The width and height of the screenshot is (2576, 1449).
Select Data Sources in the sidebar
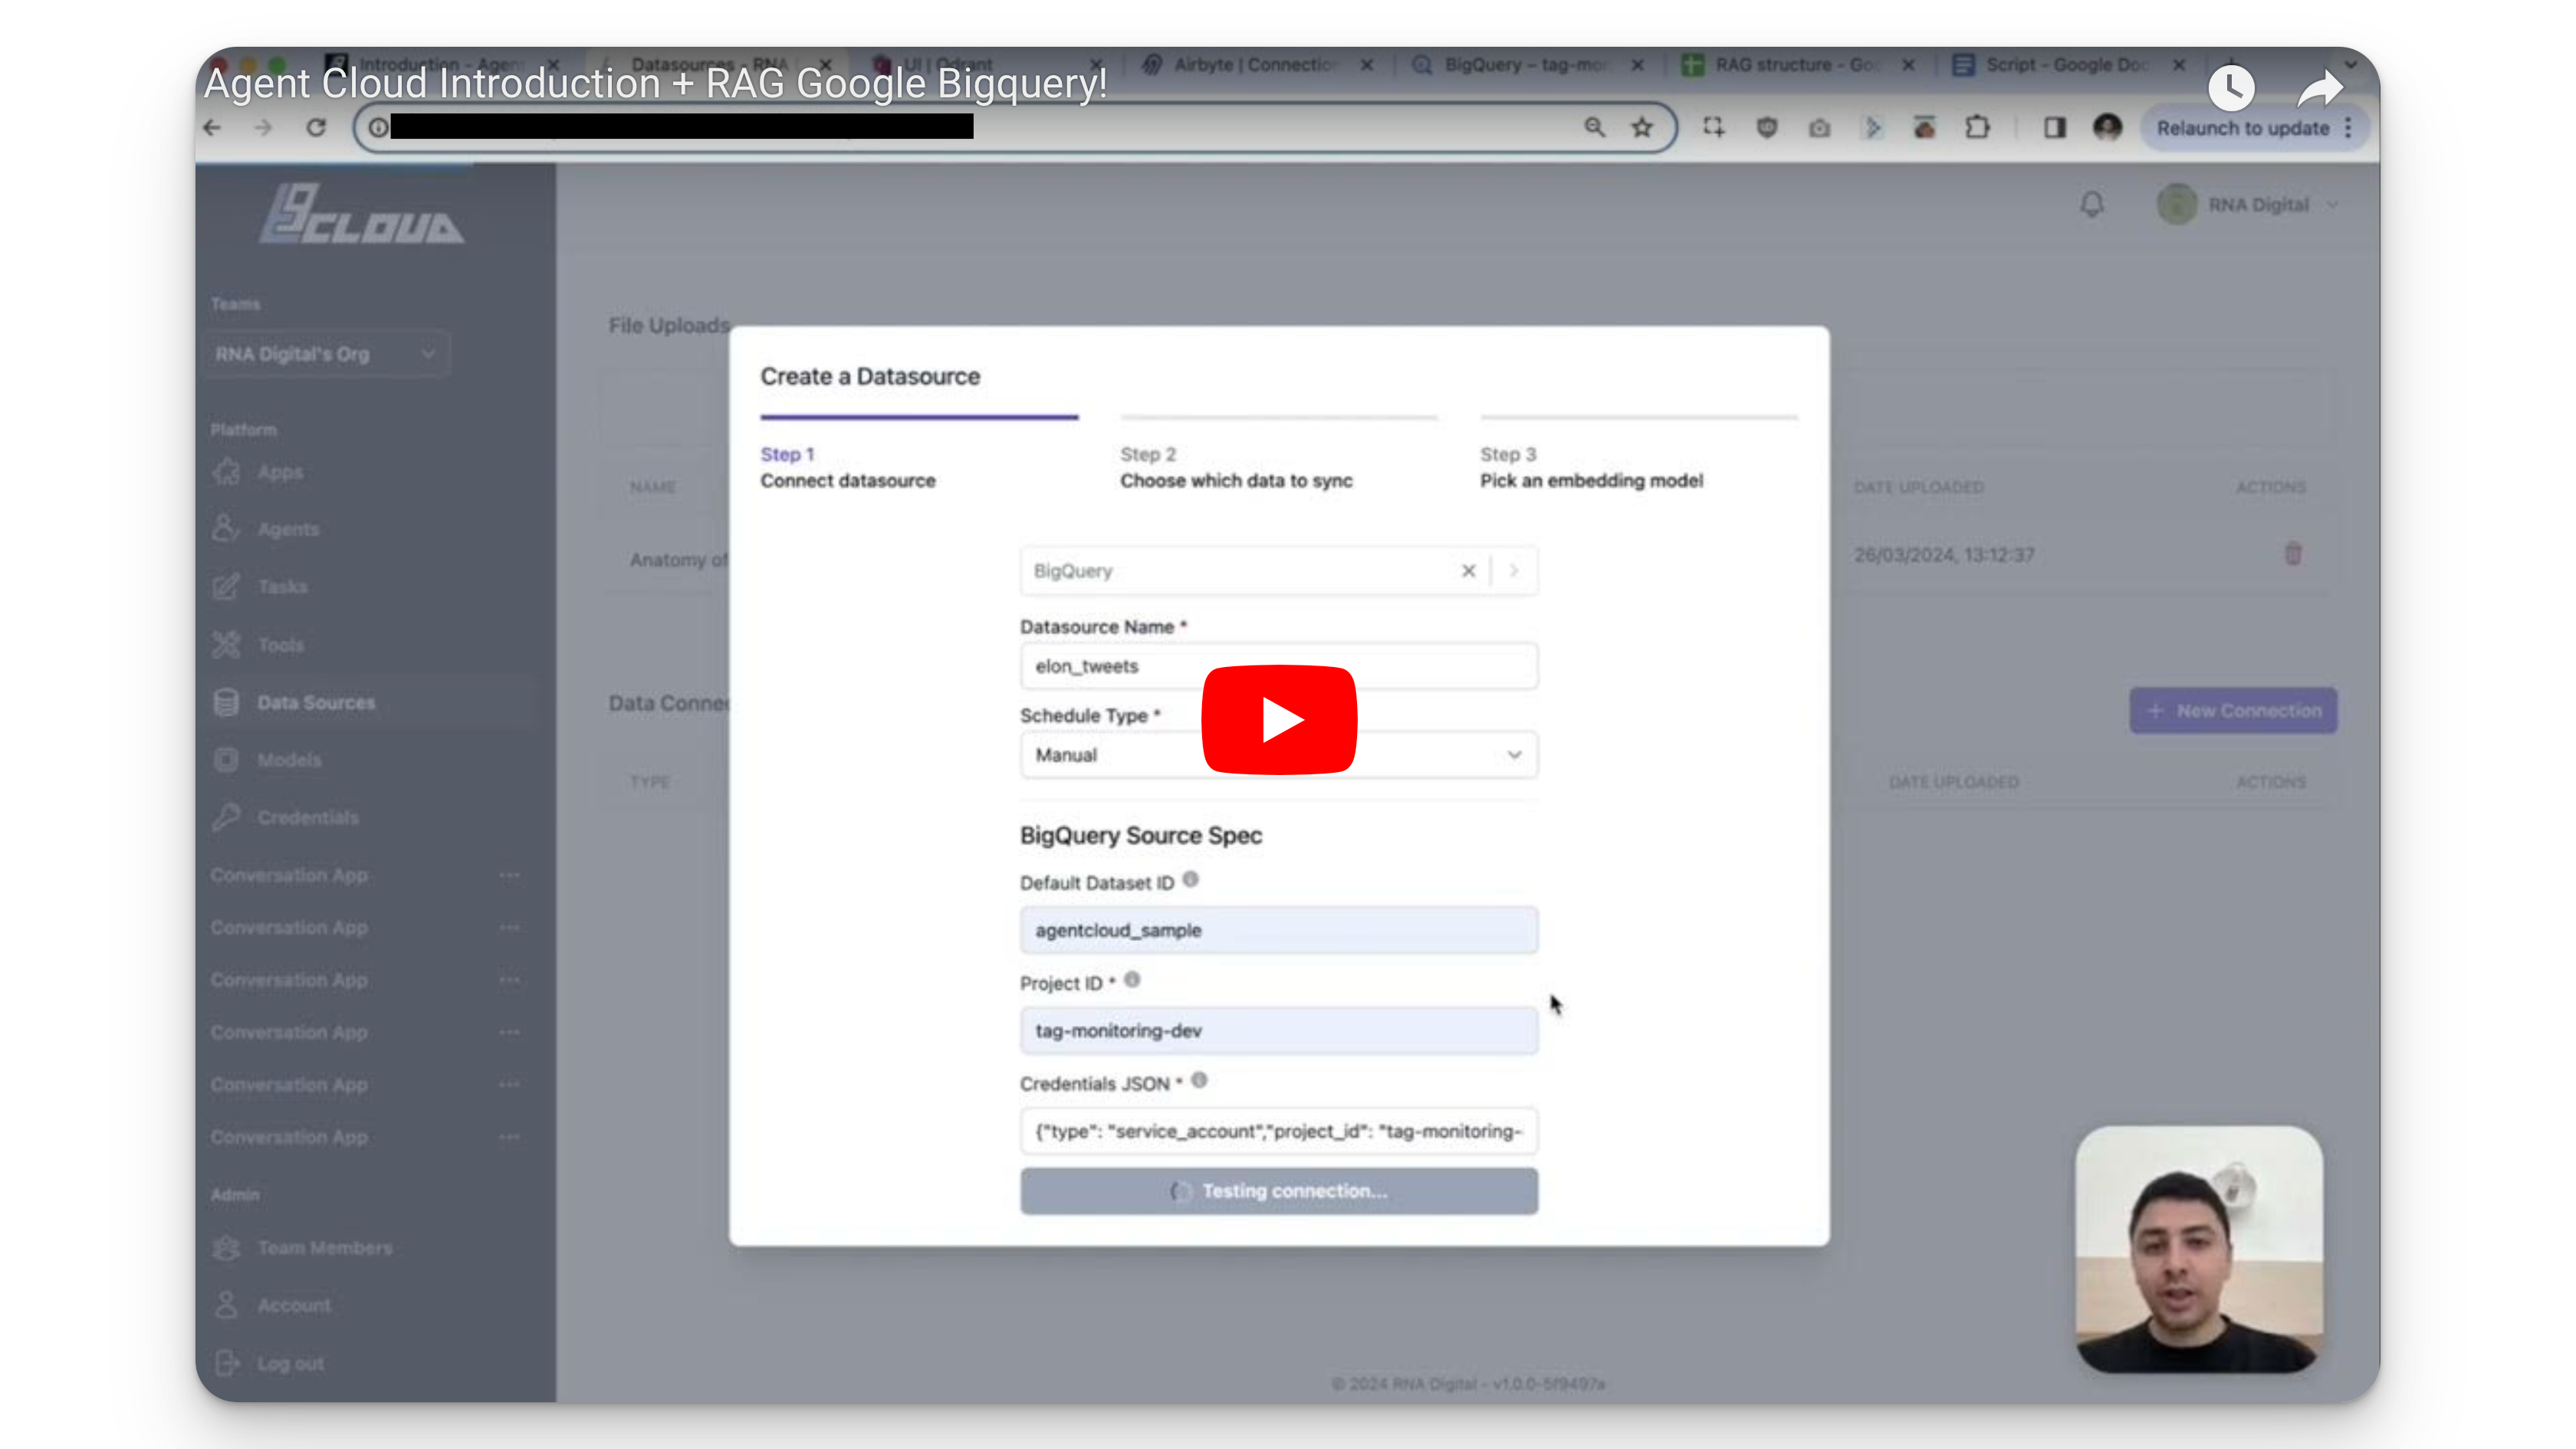[316, 703]
